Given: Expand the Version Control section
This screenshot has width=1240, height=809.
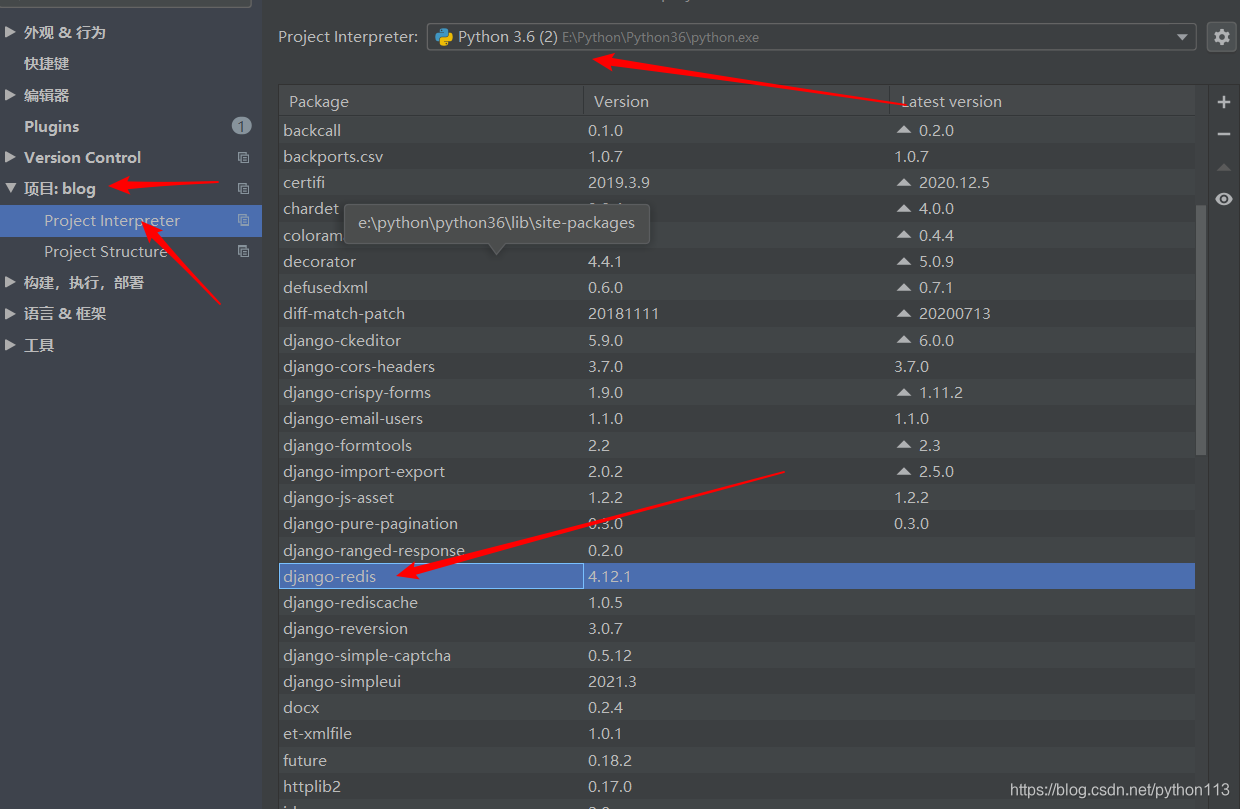Looking at the screenshot, I should pos(10,157).
